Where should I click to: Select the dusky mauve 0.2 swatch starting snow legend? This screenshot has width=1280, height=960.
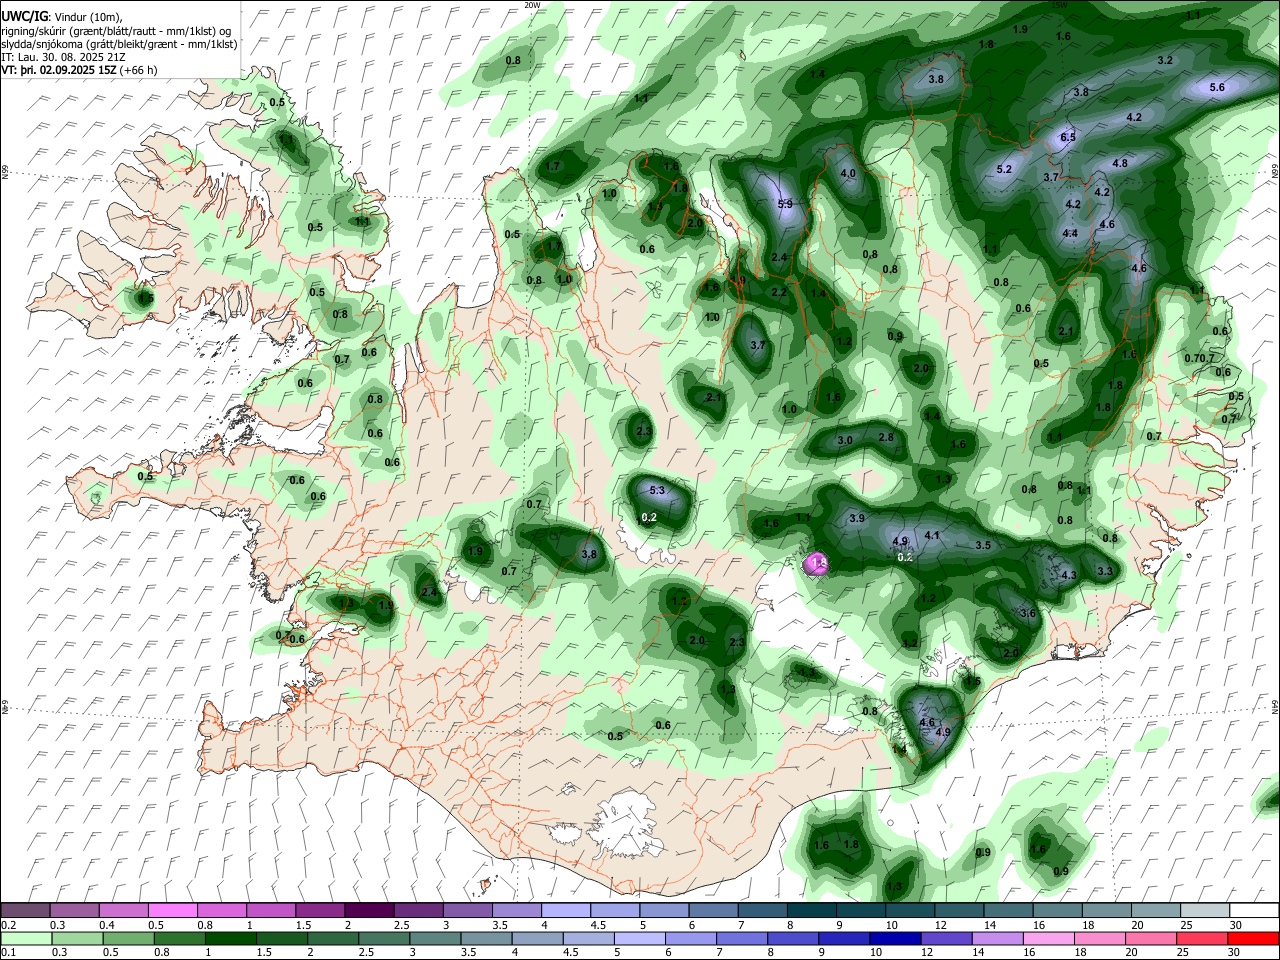point(25,910)
